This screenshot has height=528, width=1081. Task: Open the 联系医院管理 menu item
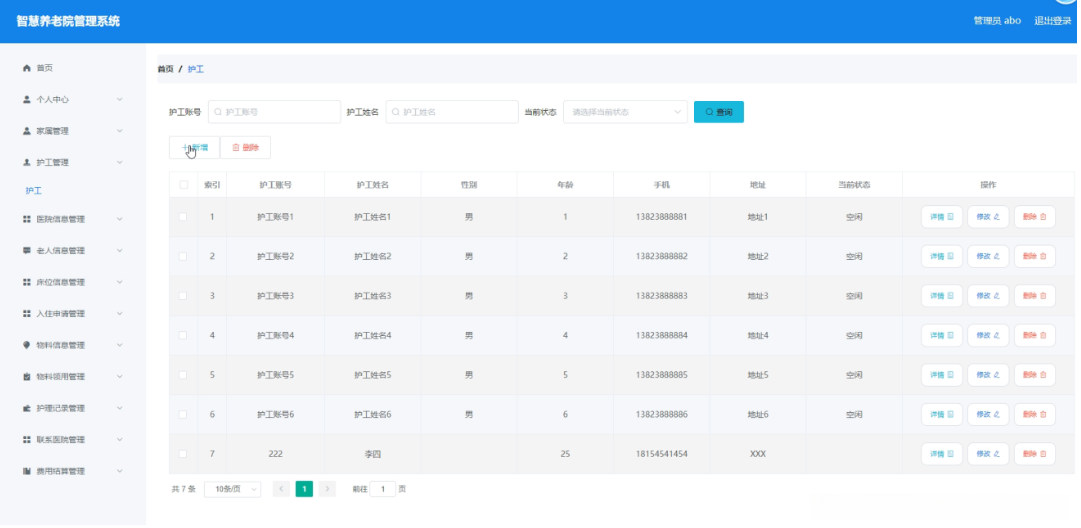tap(72, 440)
